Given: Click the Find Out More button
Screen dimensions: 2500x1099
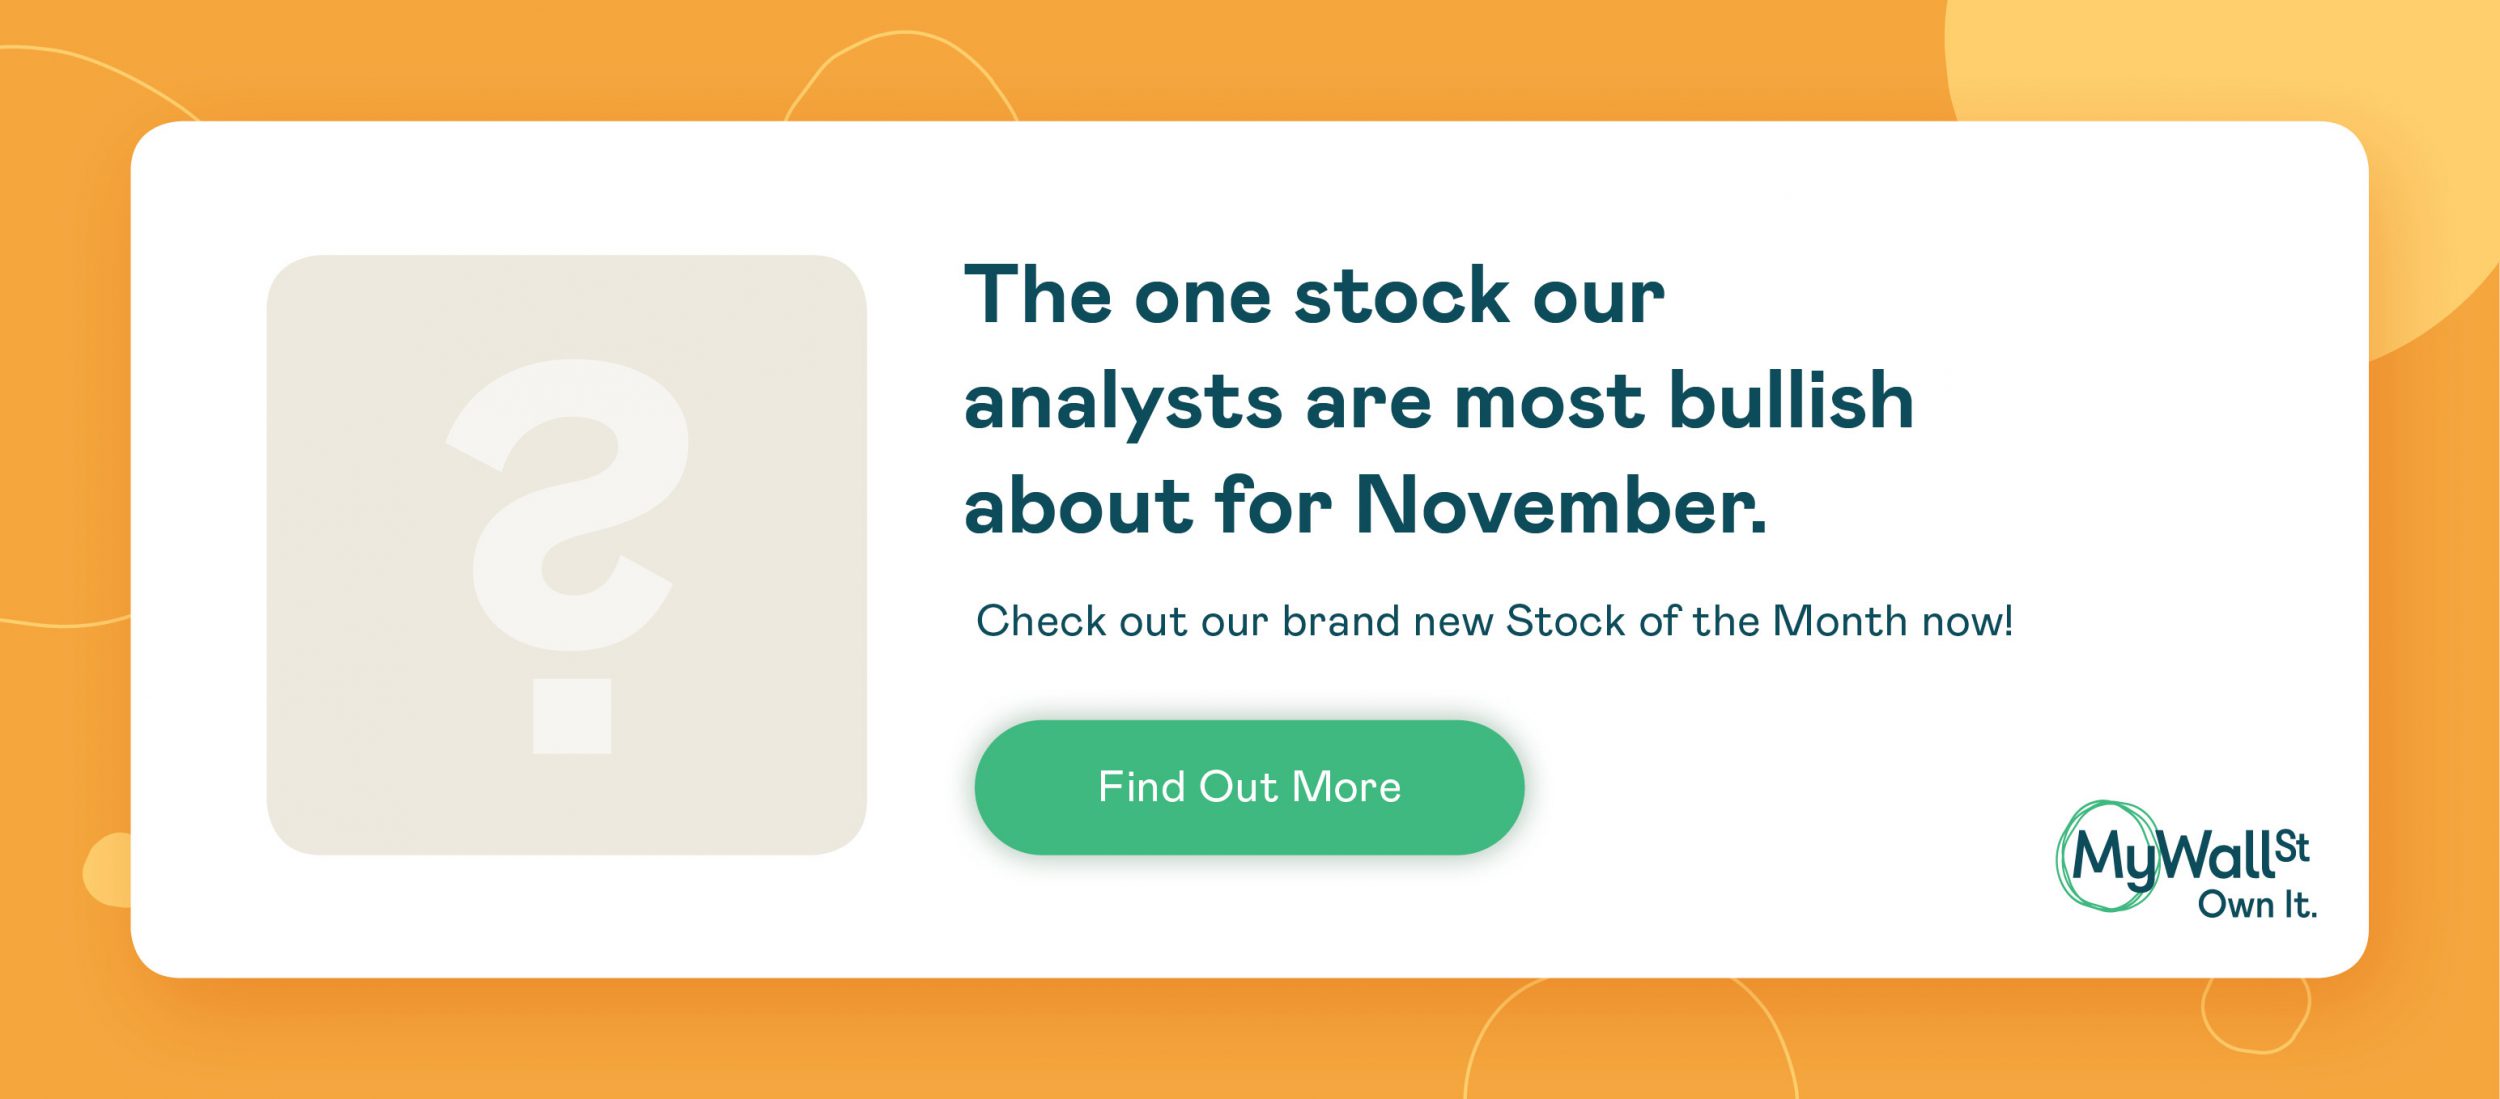Looking at the screenshot, I should point(1249,787).
